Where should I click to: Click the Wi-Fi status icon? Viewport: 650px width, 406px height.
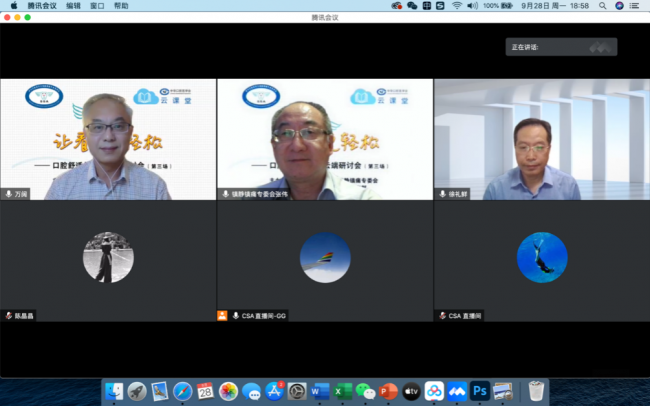tap(457, 5)
